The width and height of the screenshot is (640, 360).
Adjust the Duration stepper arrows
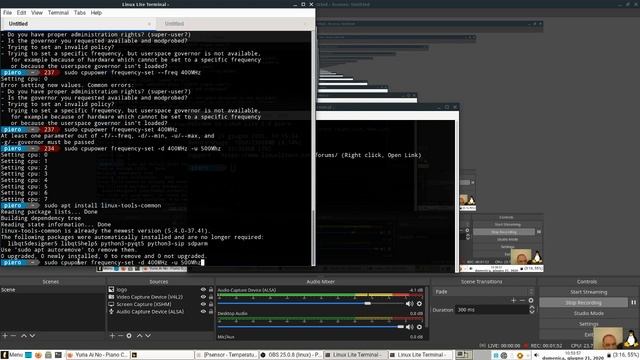[x=531, y=310]
